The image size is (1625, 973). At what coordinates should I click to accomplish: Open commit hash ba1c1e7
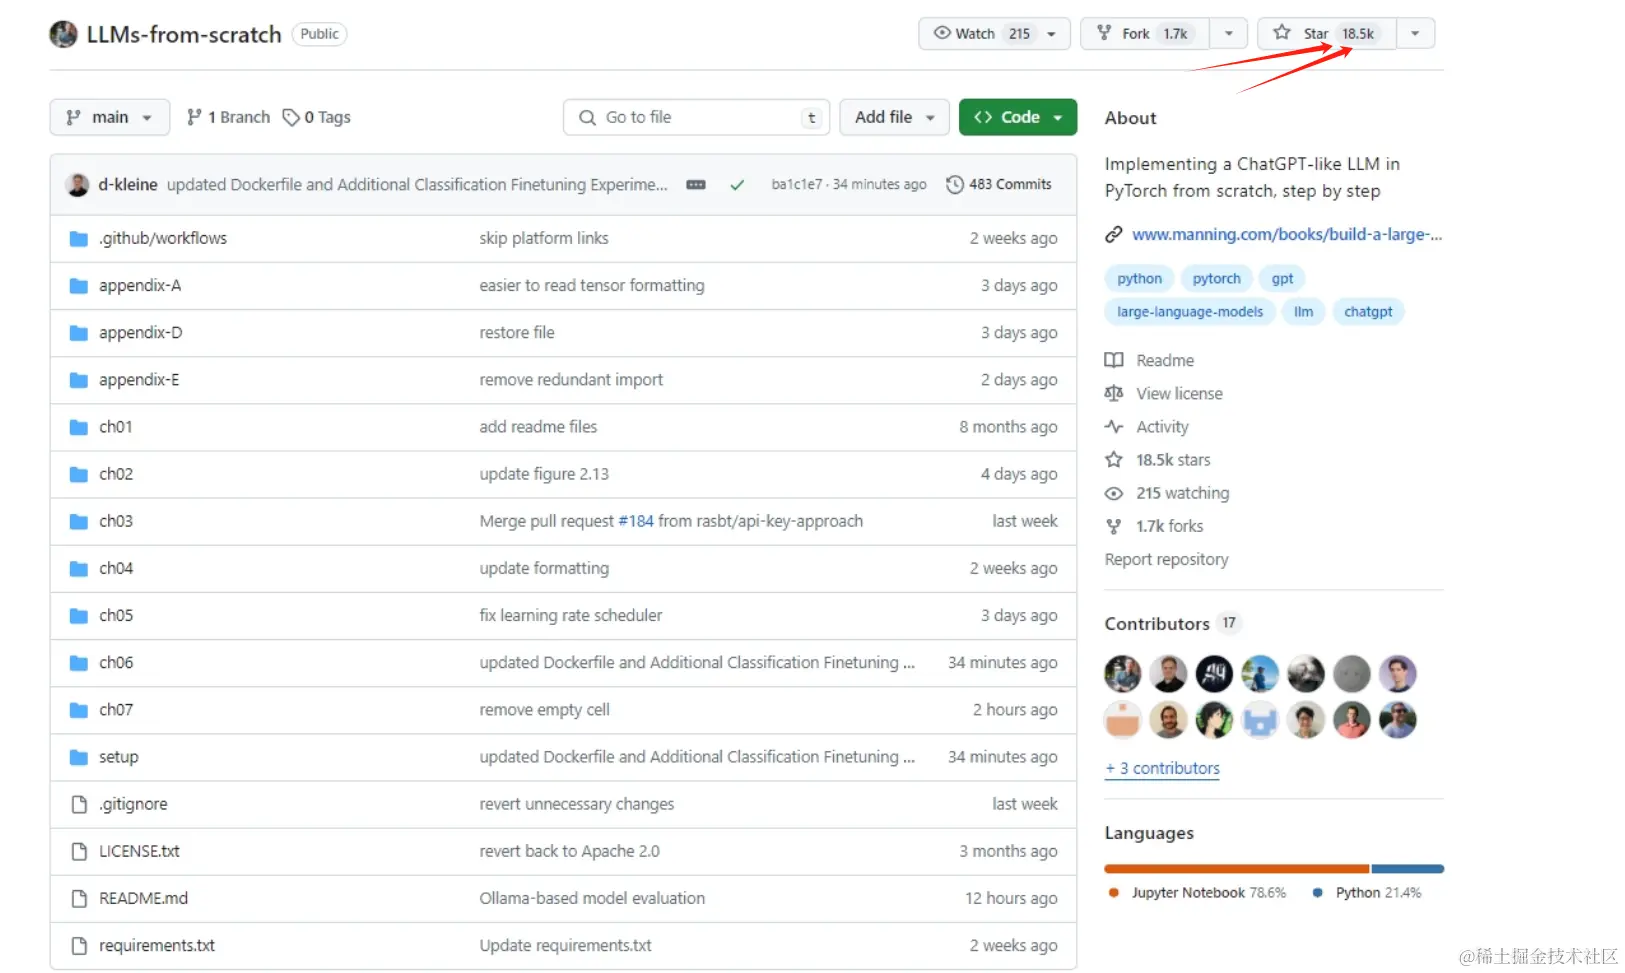797,185
